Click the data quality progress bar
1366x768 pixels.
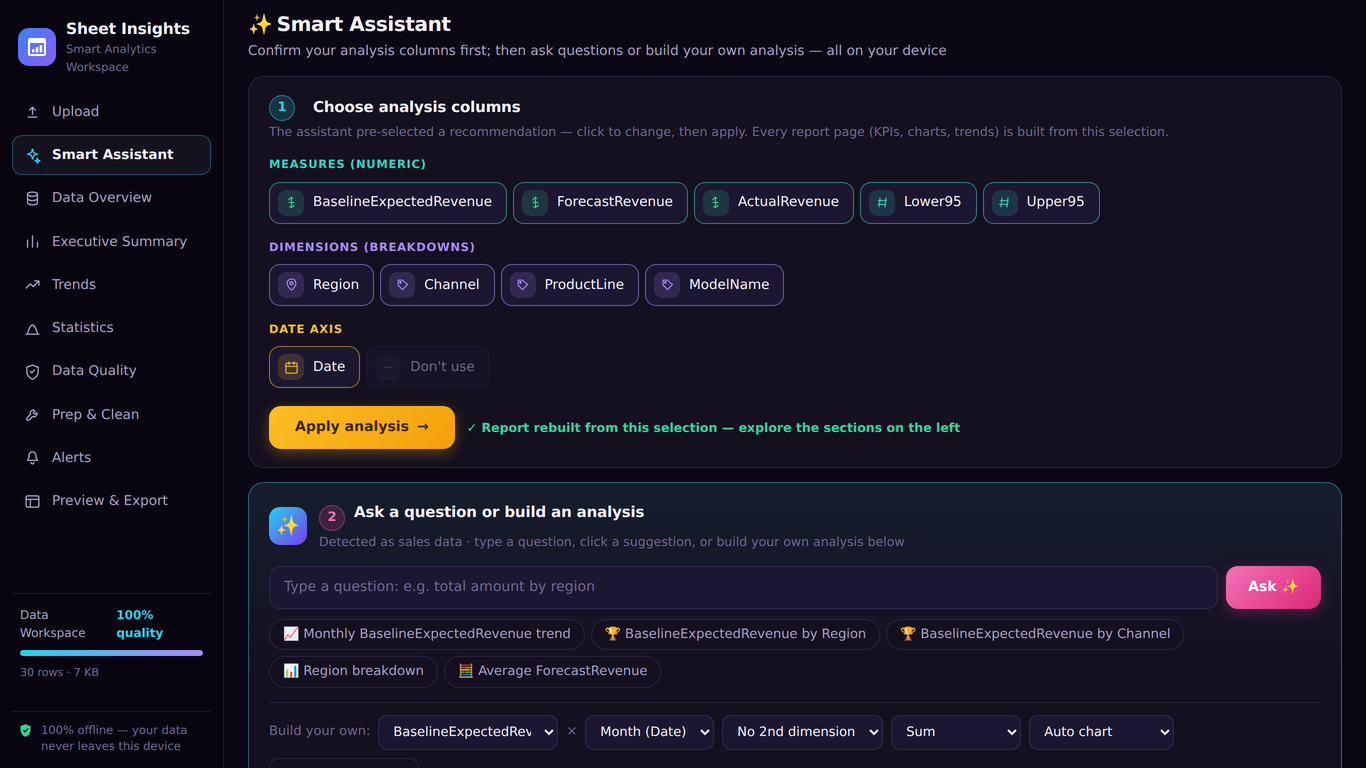(x=111, y=653)
